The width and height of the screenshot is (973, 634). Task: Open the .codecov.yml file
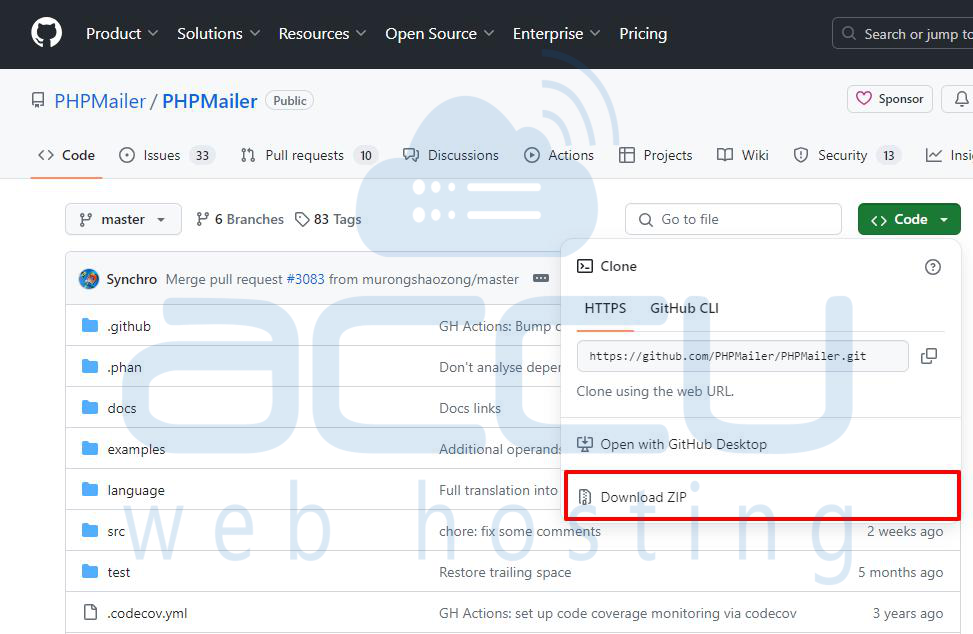[147, 613]
